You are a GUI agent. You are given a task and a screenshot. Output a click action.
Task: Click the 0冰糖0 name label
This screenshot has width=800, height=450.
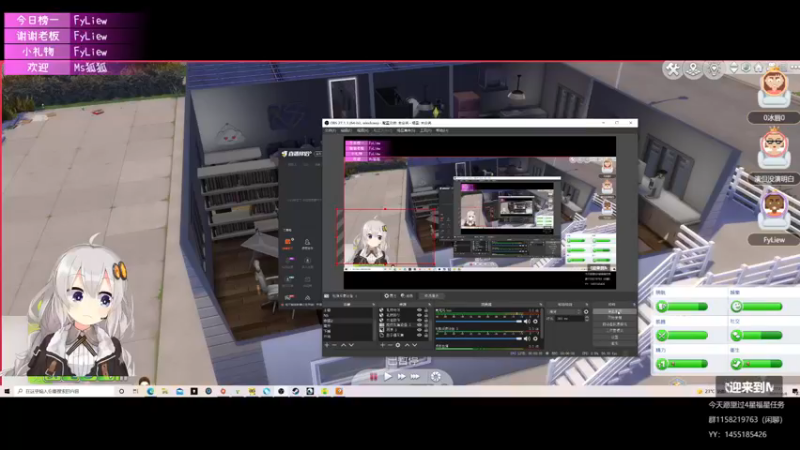pos(774,118)
